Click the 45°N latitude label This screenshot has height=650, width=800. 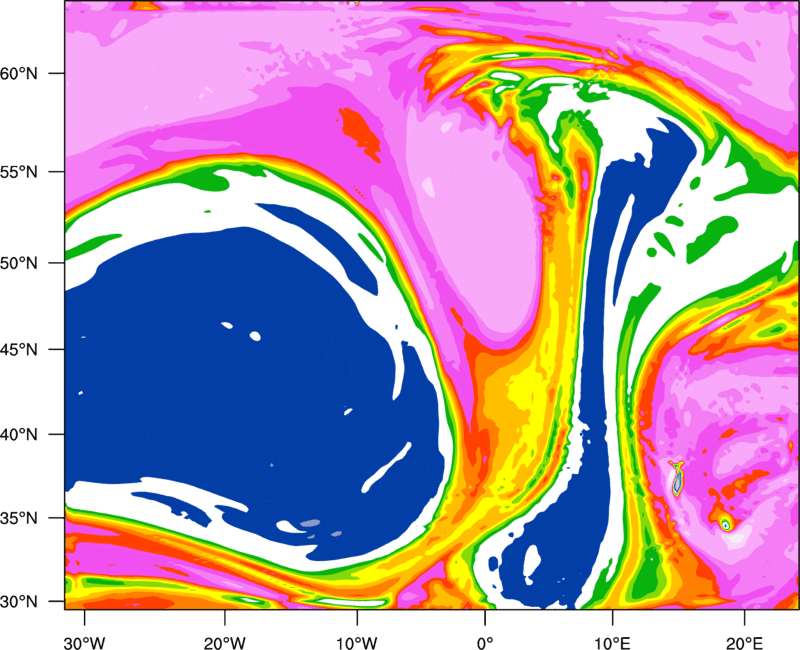(x=19, y=349)
